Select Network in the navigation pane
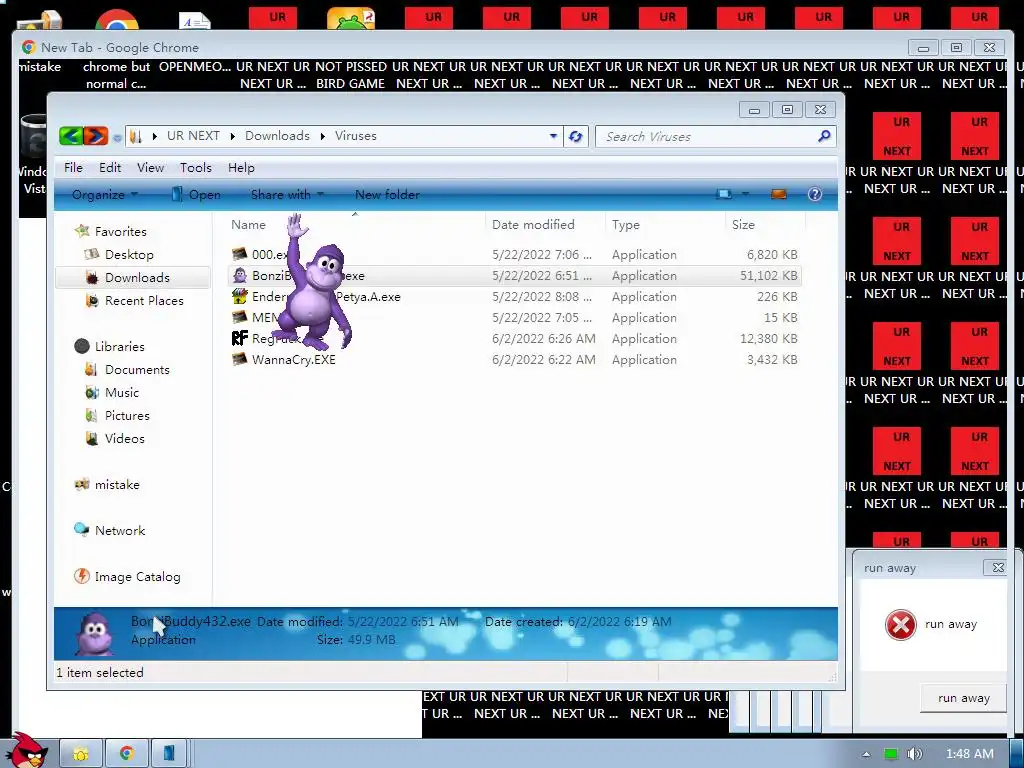Viewport: 1024px width, 768px height. (120, 530)
